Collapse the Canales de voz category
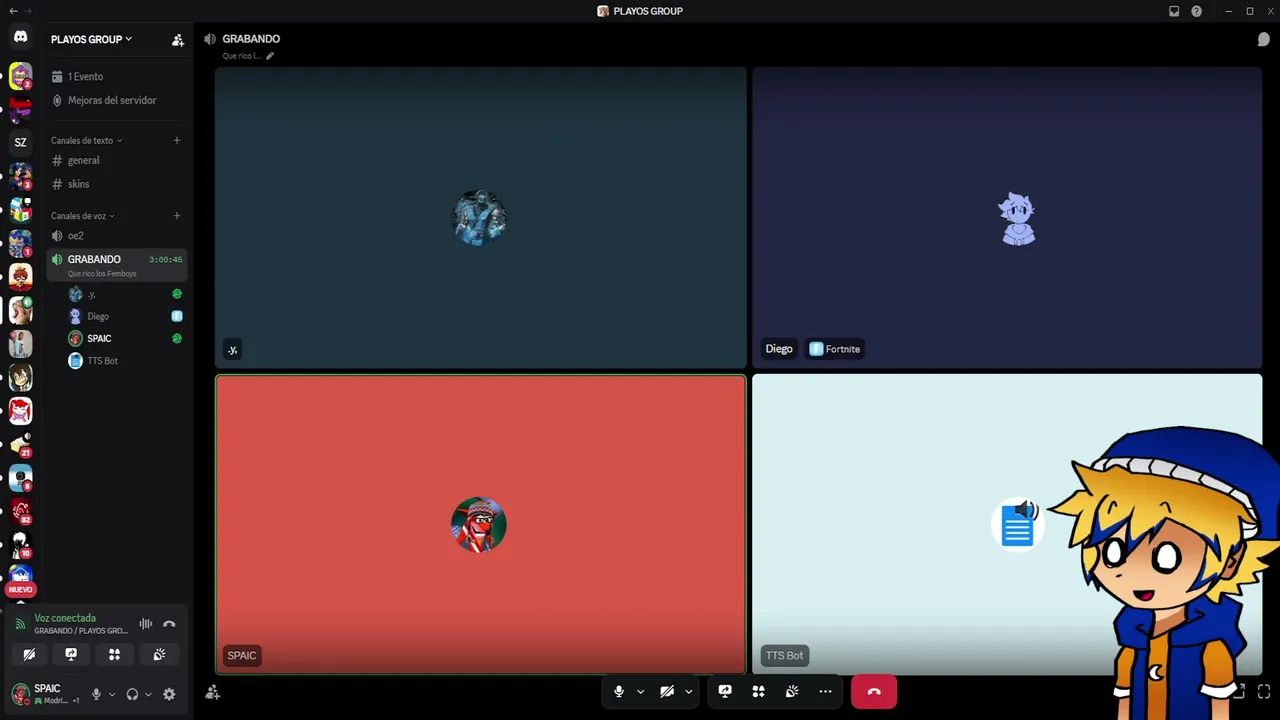Screen dimensions: 1280x720 pyautogui.click(x=83, y=216)
